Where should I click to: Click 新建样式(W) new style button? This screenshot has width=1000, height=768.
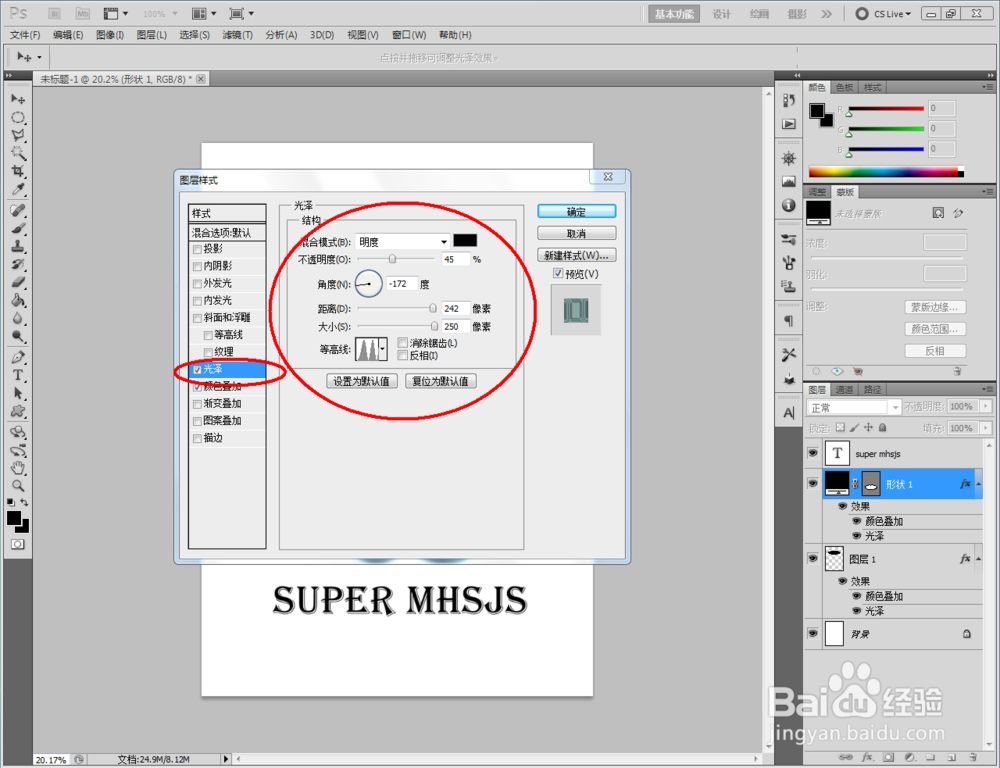tap(577, 255)
